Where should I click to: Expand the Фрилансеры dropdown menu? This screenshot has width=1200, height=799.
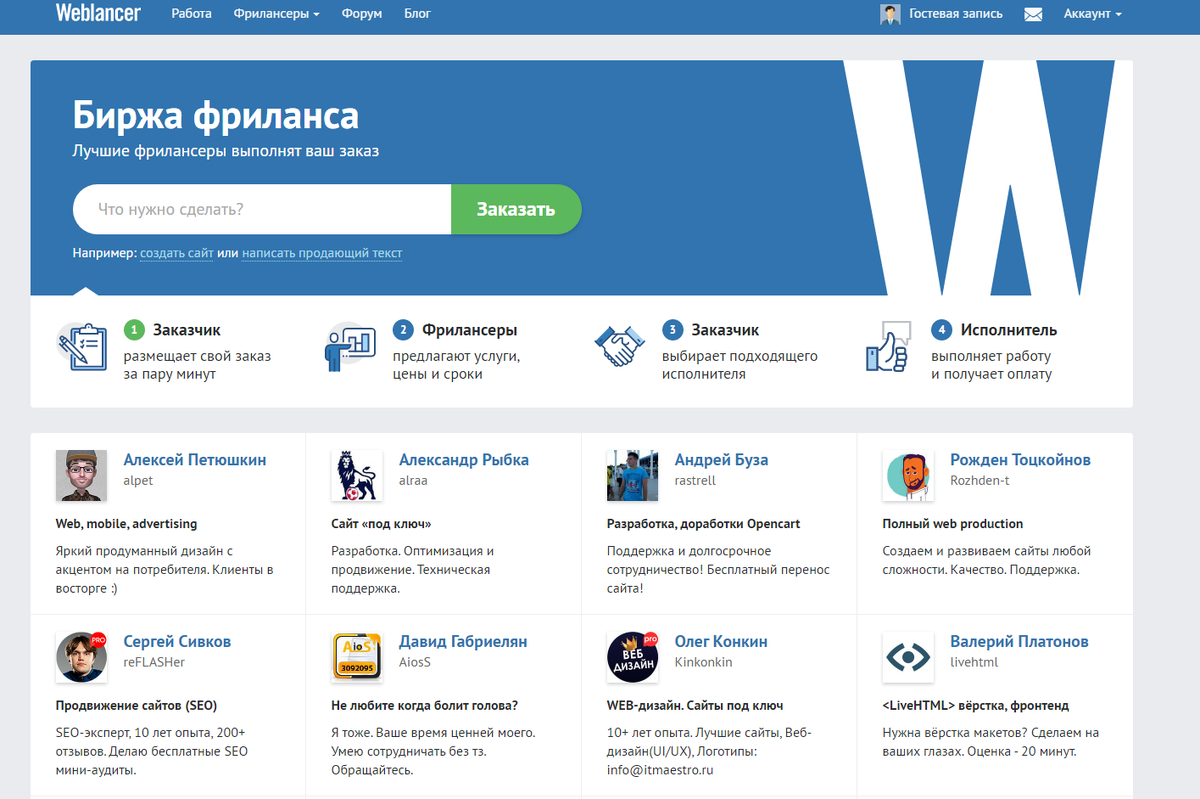[277, 14]
